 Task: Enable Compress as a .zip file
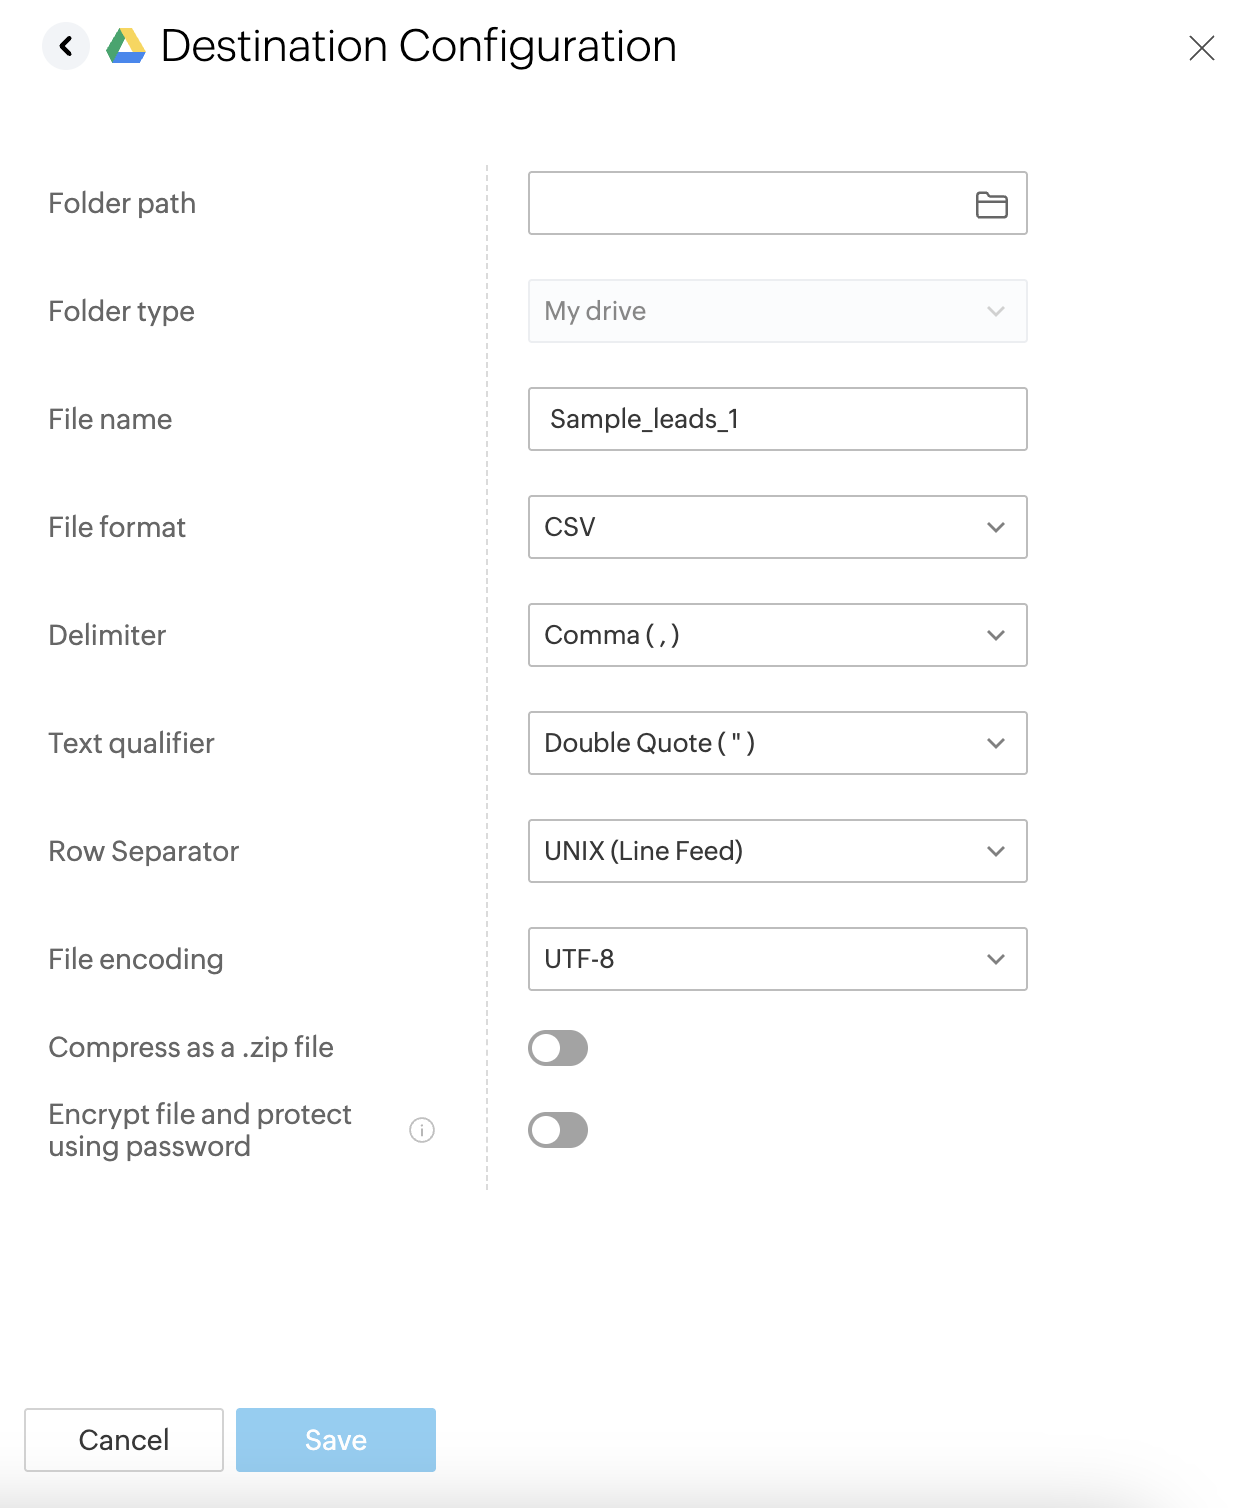pyautogui.click(x=558, y=1048)
